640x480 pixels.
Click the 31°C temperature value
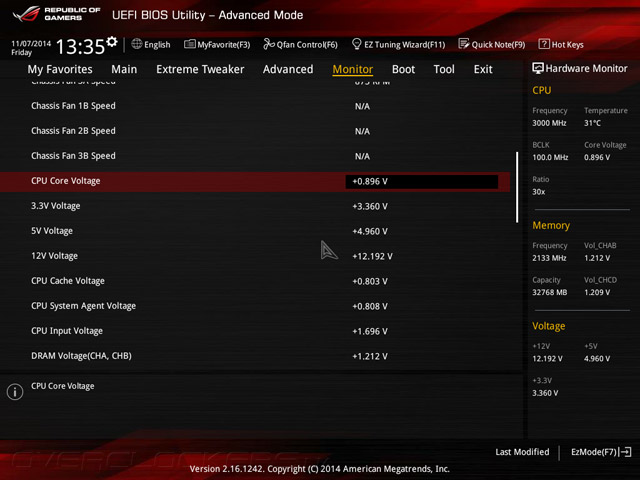tap(592, 123)
